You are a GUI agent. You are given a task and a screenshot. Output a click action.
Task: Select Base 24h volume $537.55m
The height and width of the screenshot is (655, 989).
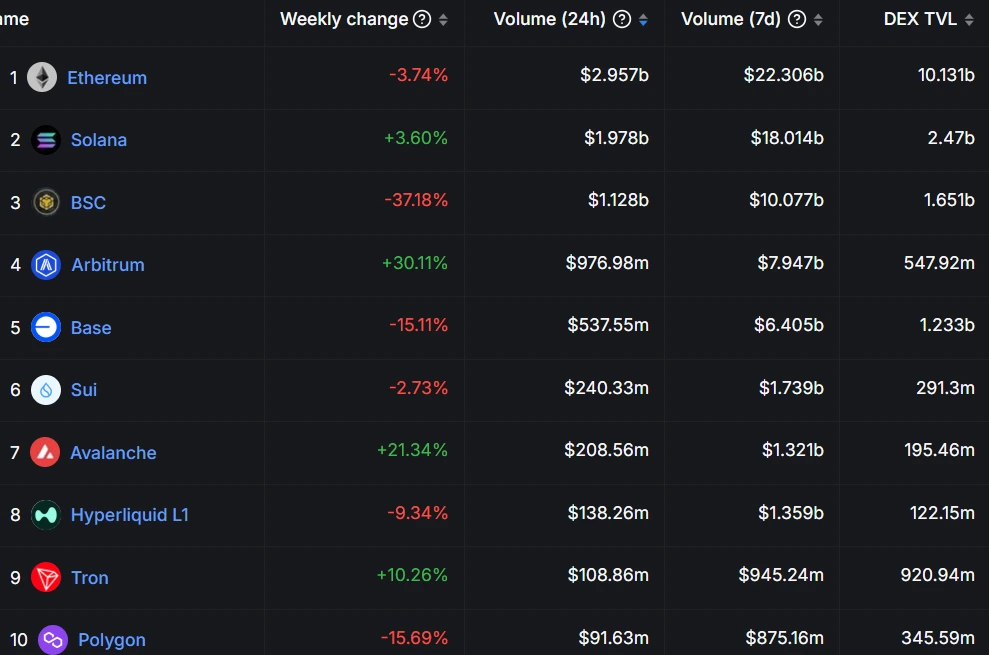(608, 325)
